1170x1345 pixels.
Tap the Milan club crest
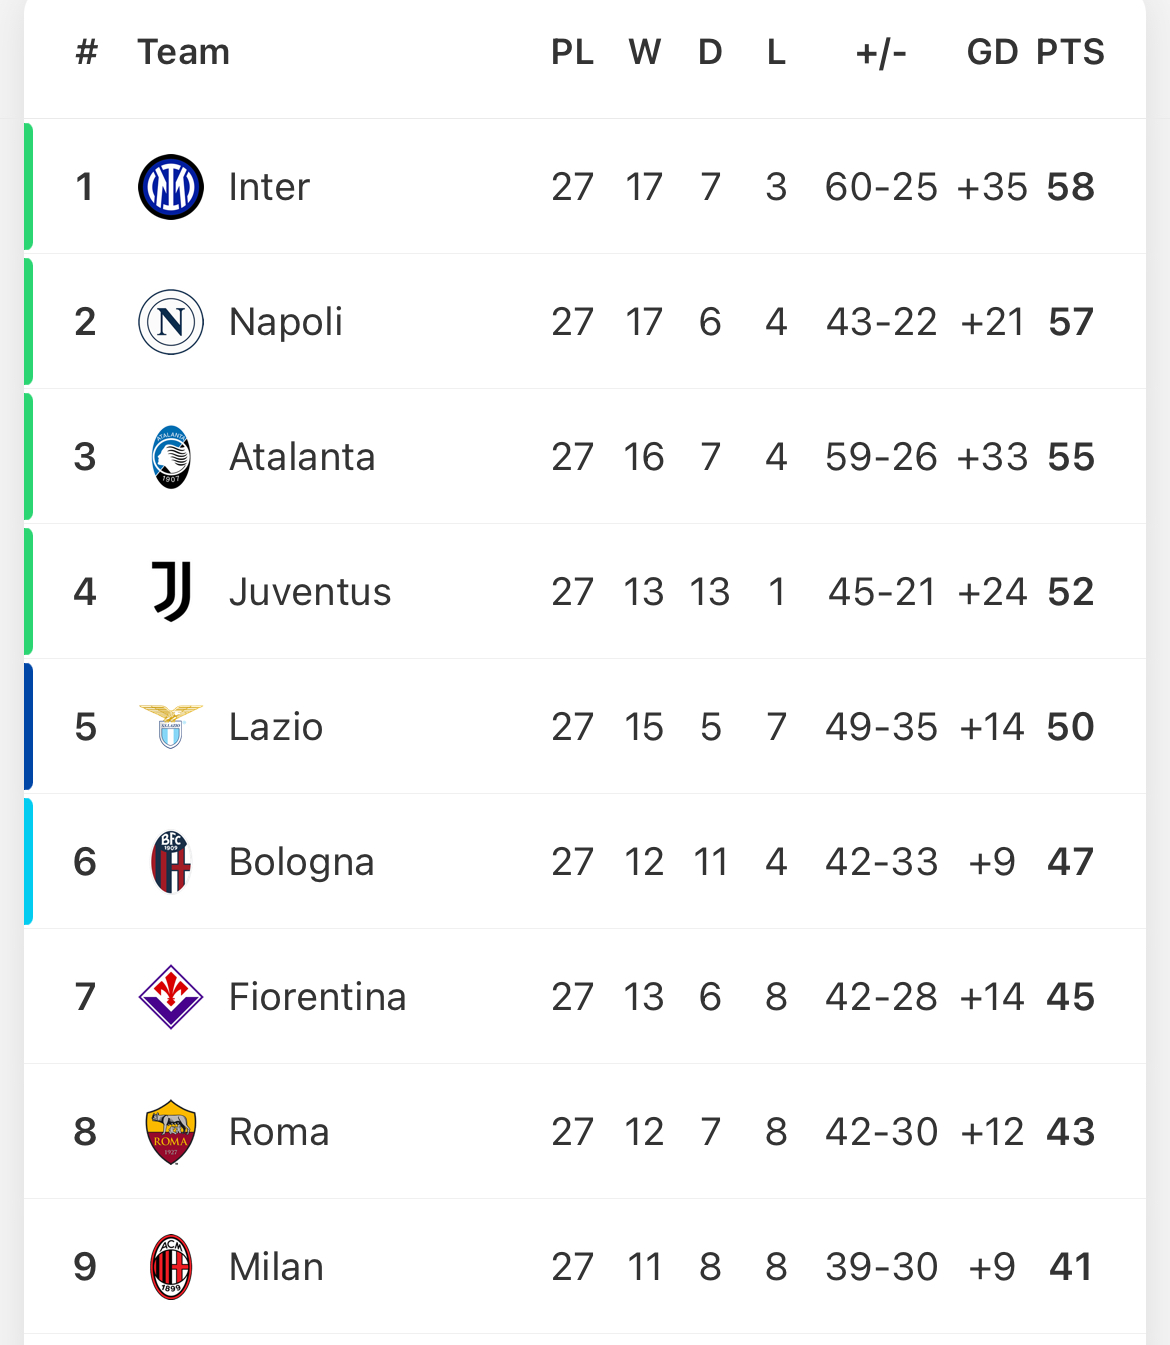tap(171, 1267)
